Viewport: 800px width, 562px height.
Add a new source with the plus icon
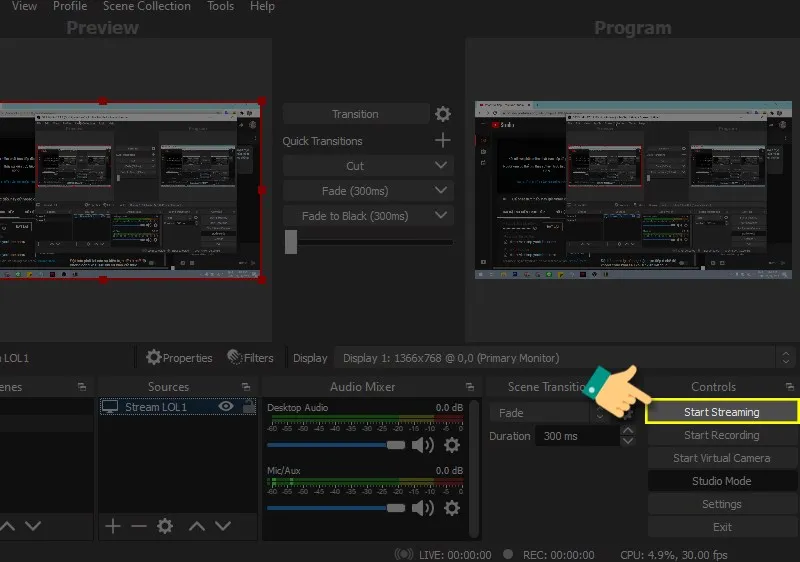(113, 526)
